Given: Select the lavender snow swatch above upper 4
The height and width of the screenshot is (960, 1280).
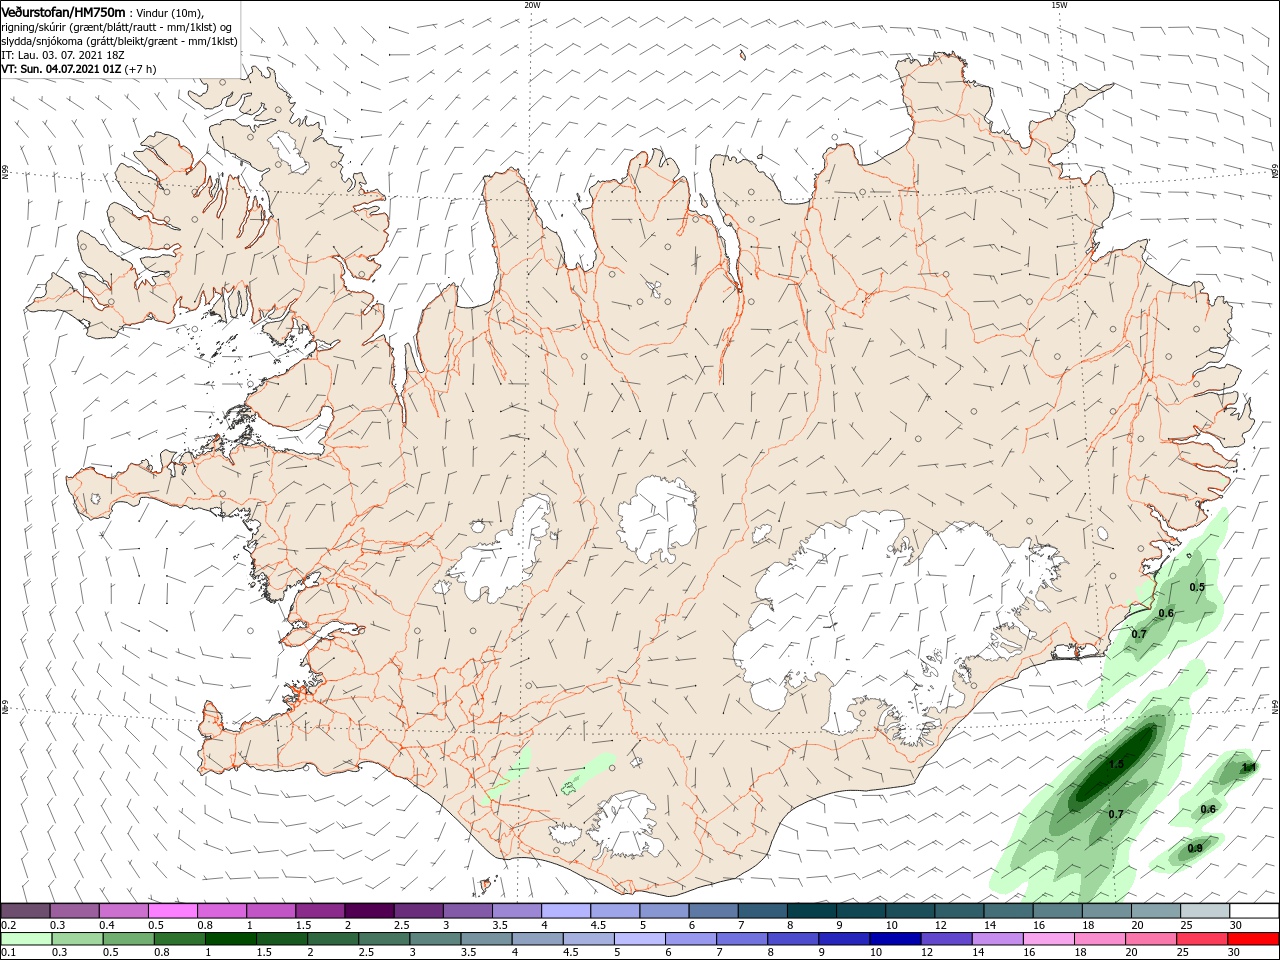Looking at the screenshot, I should pos(566,911).
